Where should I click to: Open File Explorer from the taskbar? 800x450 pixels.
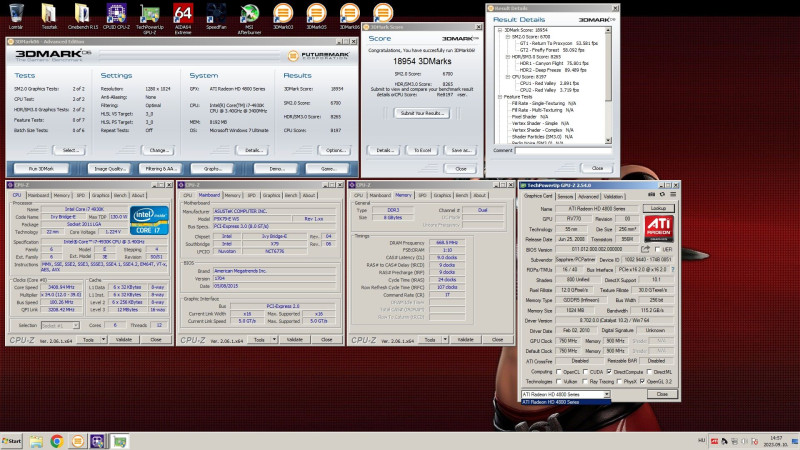[36, 441]
